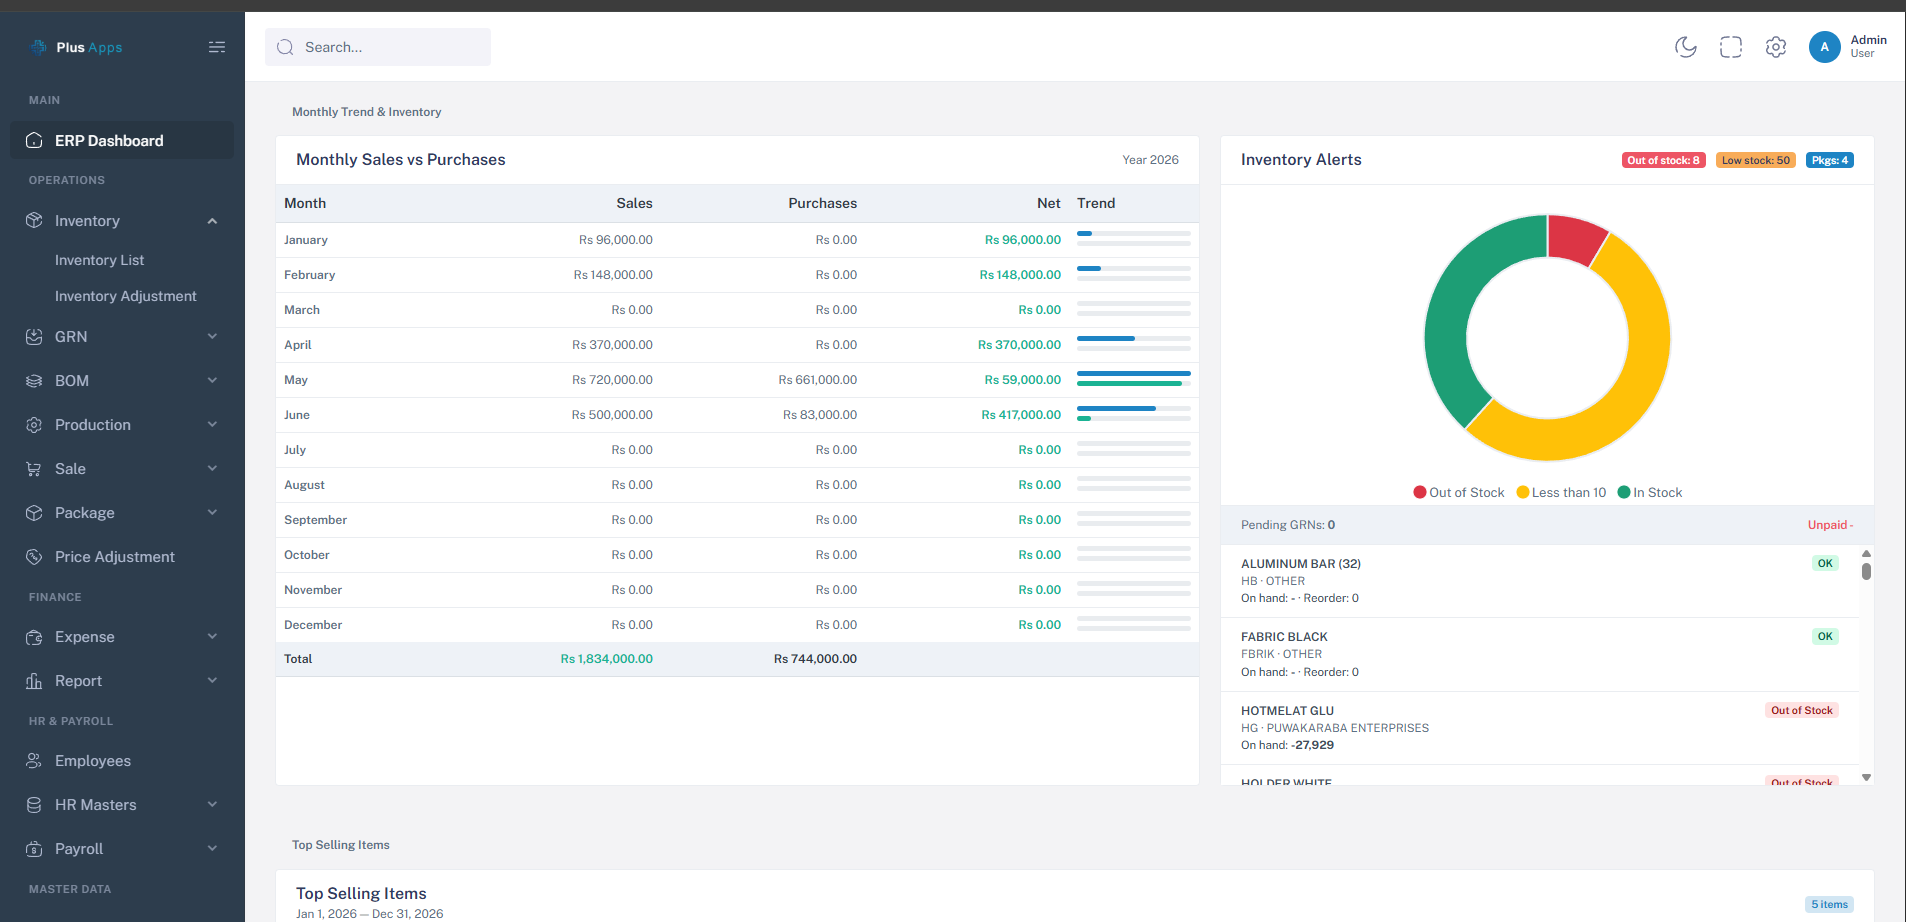Viewport: 1906px width, 922px height.
Task: Expand the Package menu chevron
Action: [x=212, y=513]
